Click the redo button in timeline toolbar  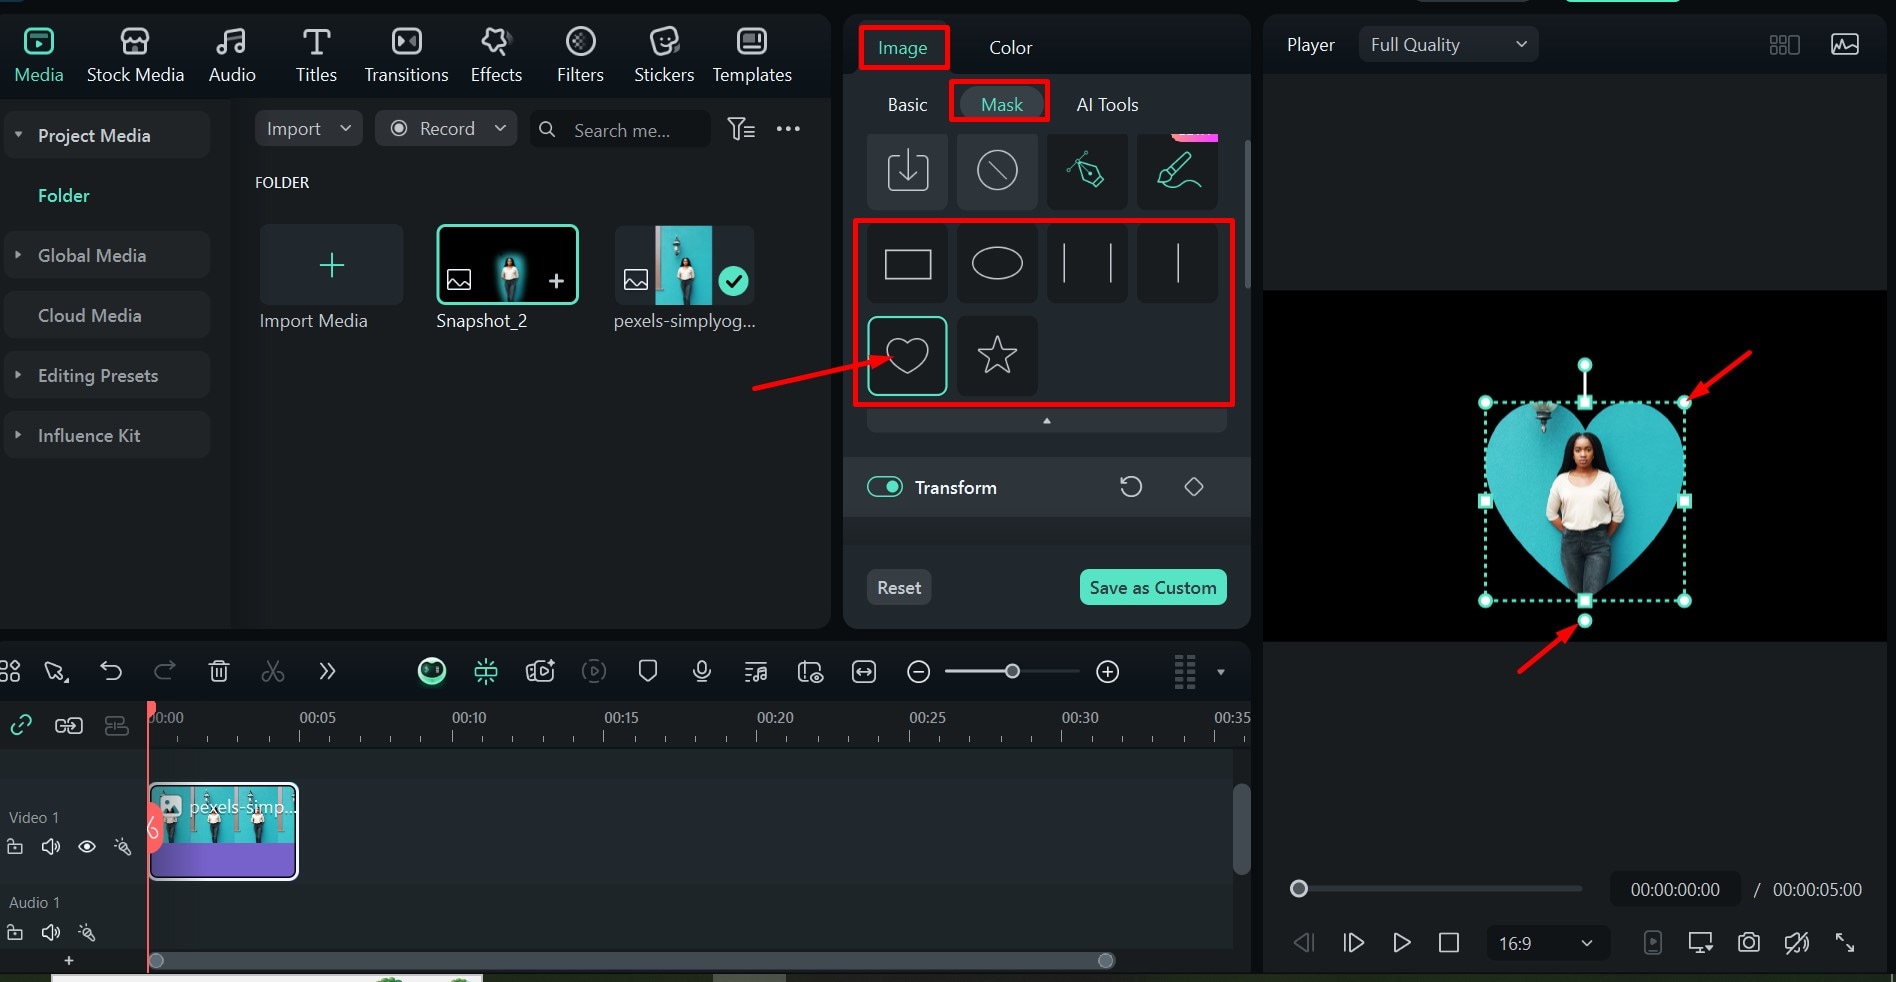click(165, 671)
